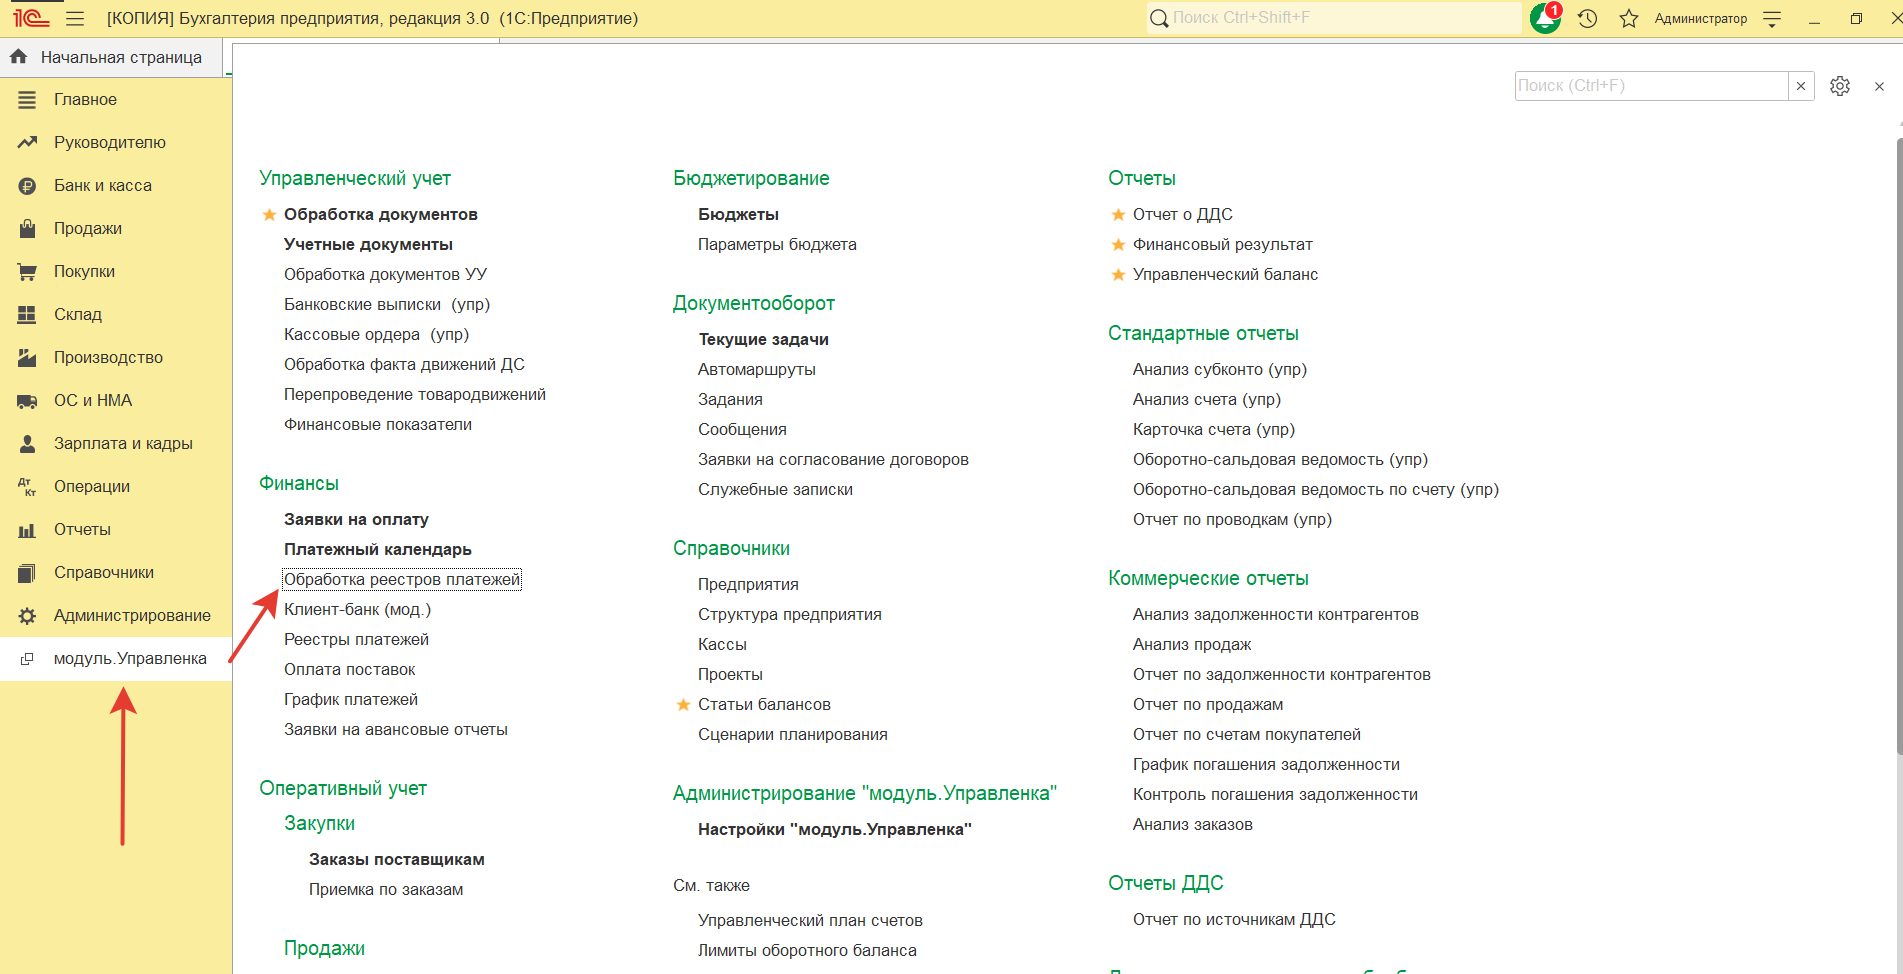Focus the section menu search field
The image size is (1903, 974).
[1651, 86]
